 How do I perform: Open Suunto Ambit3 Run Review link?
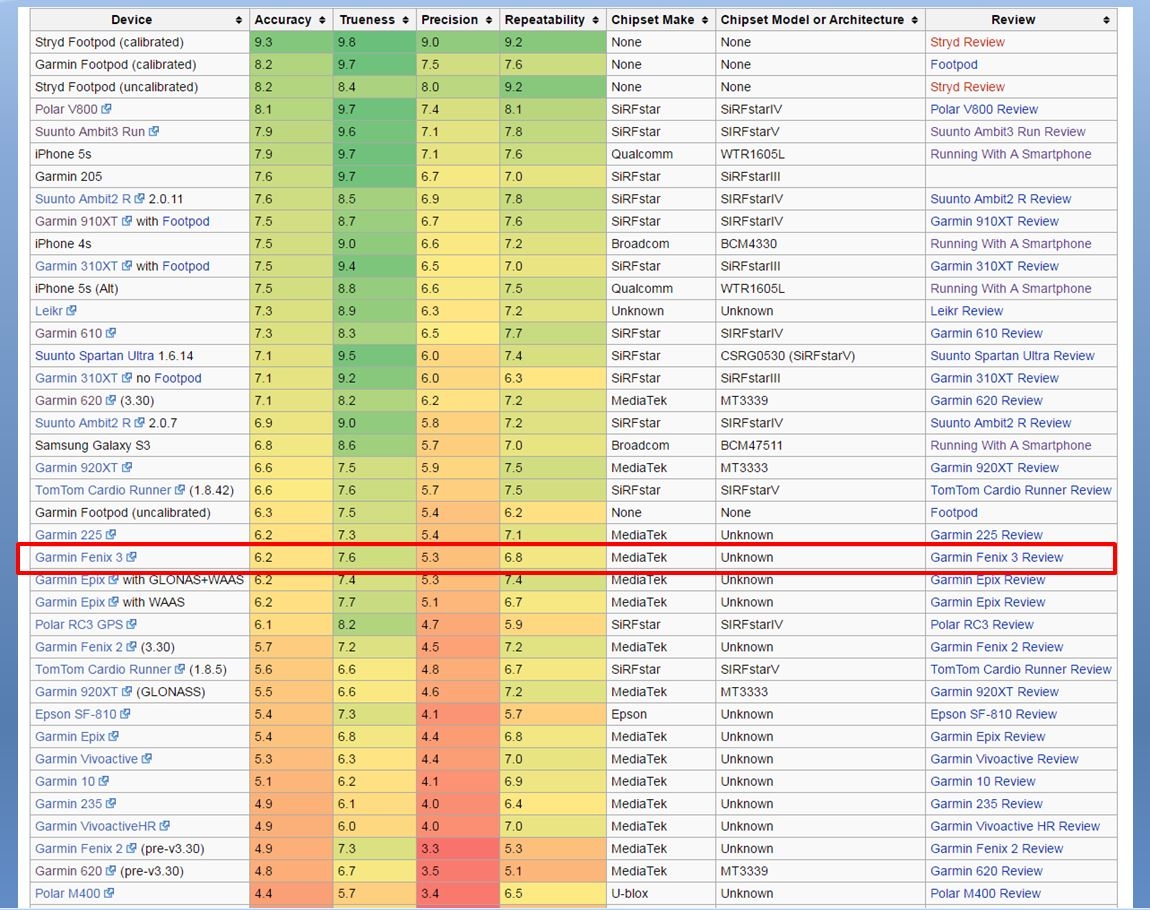(x=1007, y=132)
